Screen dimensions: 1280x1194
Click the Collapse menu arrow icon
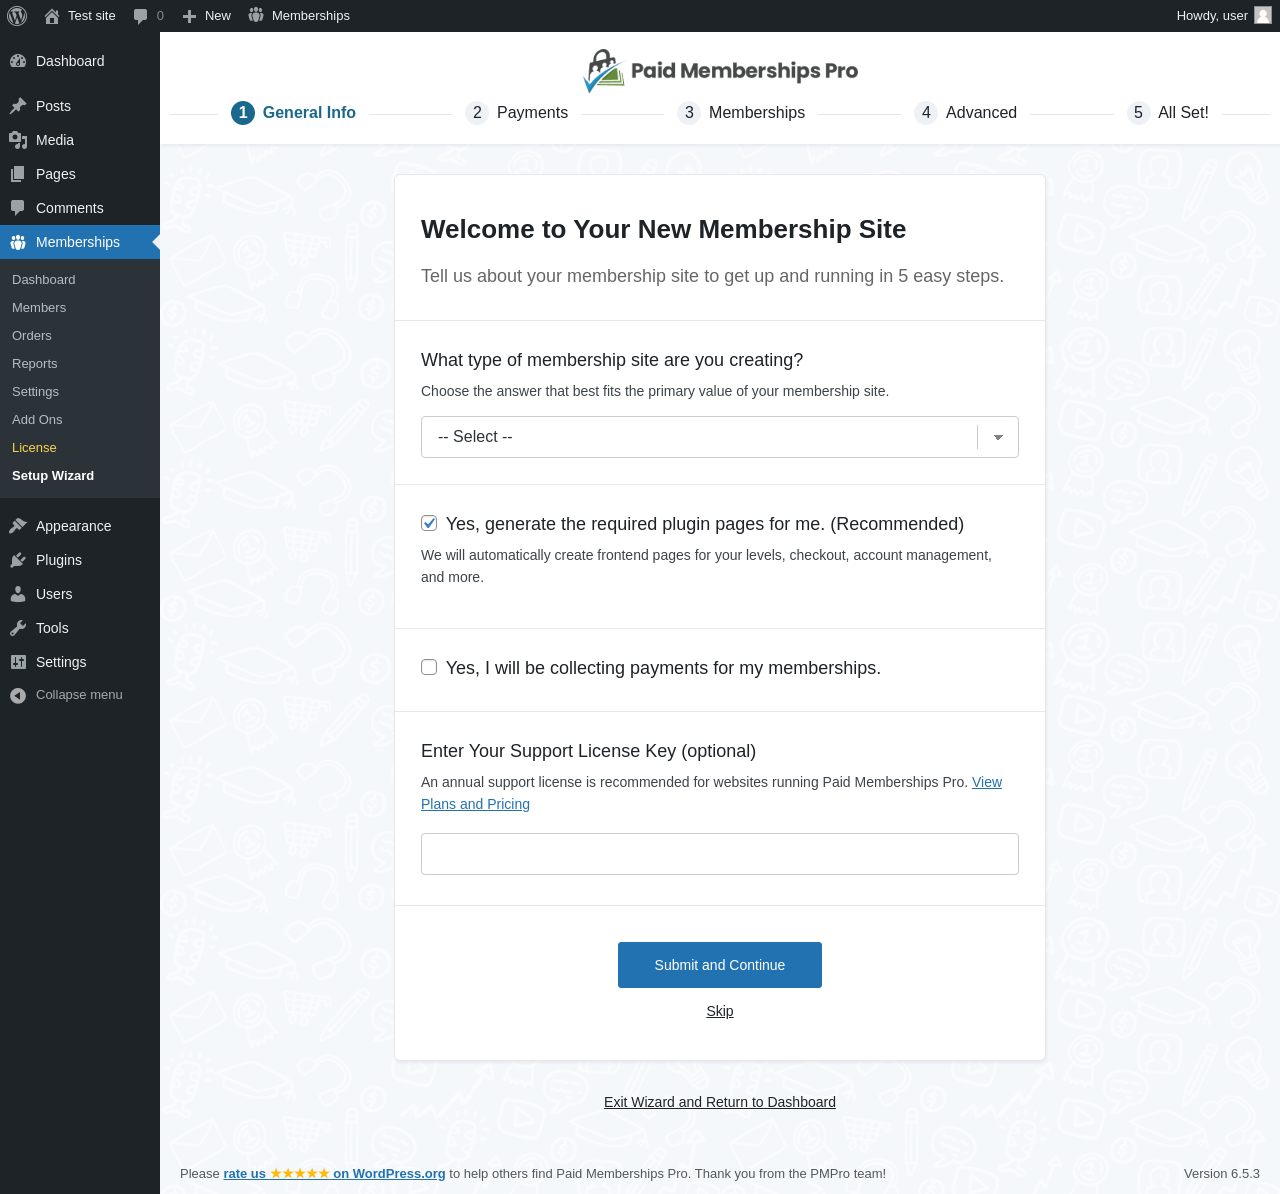pyautogui.click(x=18, y=695)
